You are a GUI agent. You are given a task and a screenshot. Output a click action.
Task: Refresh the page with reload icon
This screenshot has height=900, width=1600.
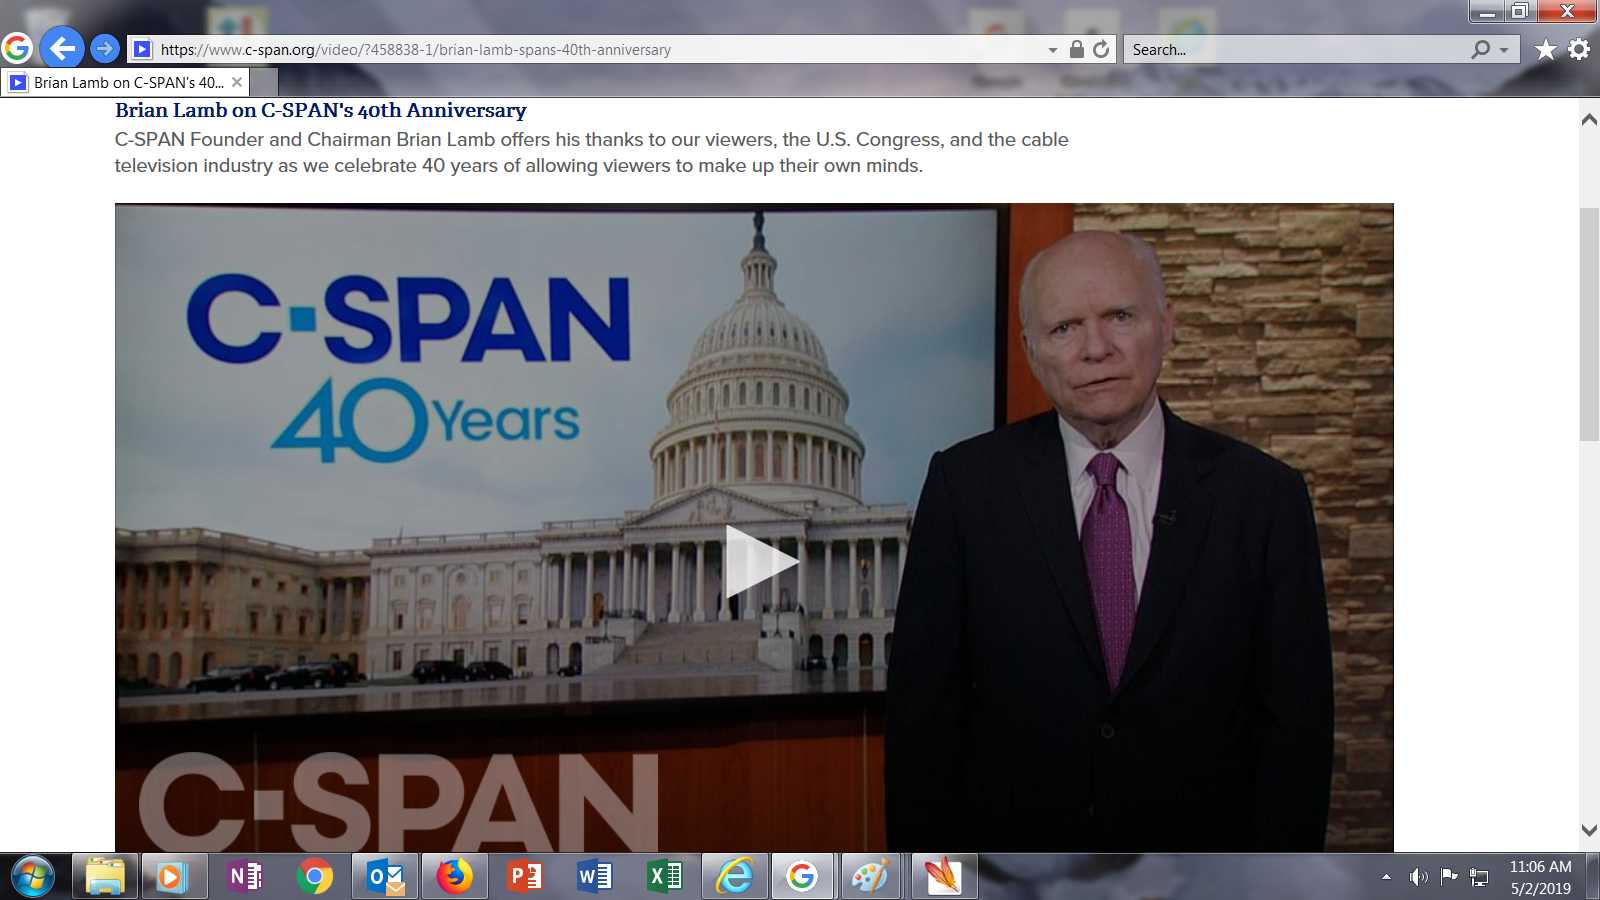[1101, 49]
